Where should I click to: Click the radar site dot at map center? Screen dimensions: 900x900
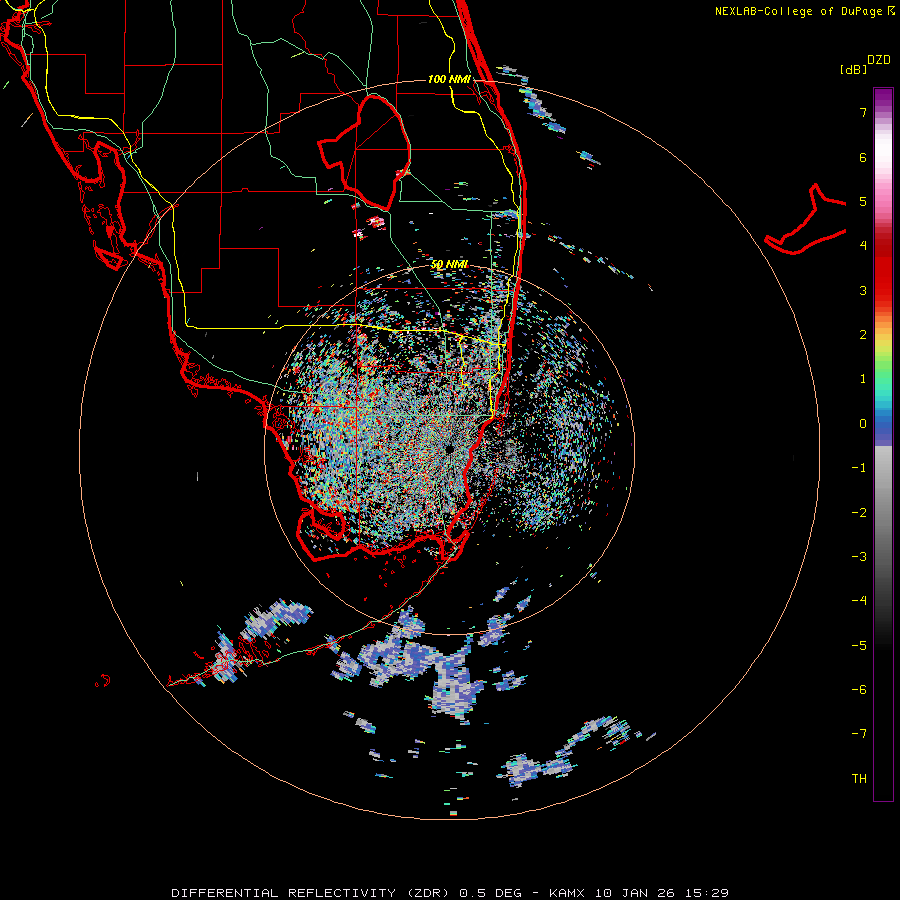[449, 449]
